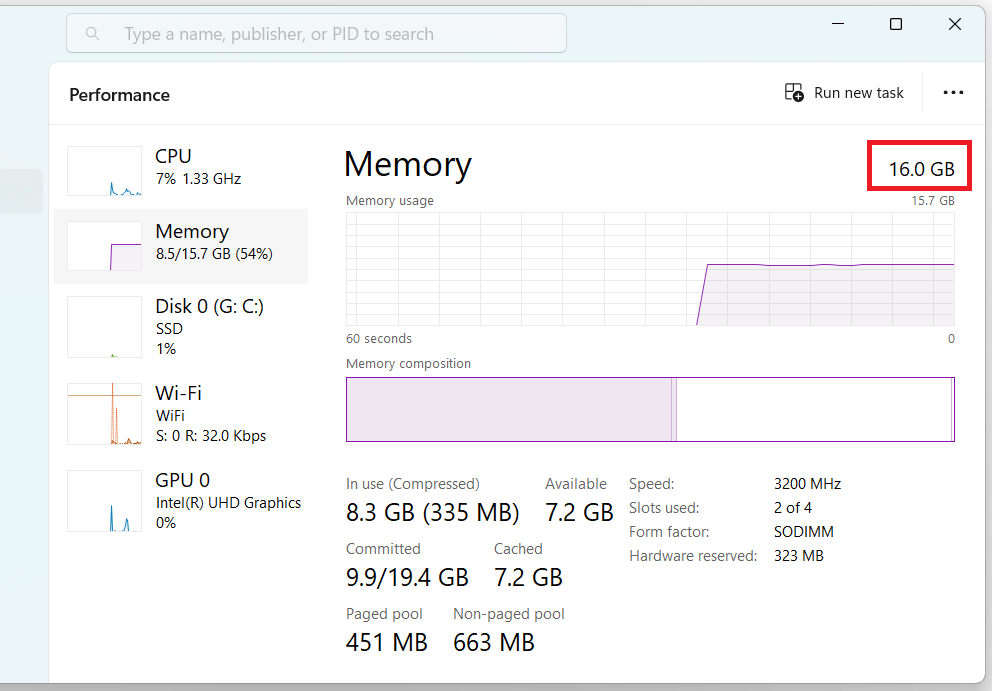The height and width of the screenshot is (691, 992).
Task: Click the Memory usage graph
Action: (650, 268)
